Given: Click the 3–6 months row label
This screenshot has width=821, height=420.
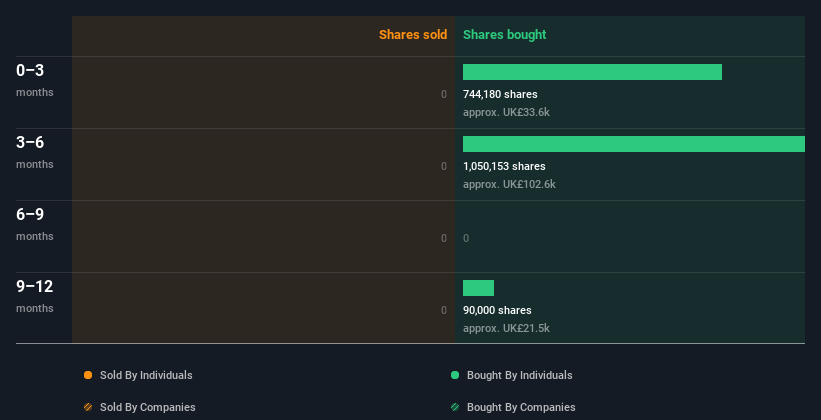Looking at the screenshot, I should 35,152.
